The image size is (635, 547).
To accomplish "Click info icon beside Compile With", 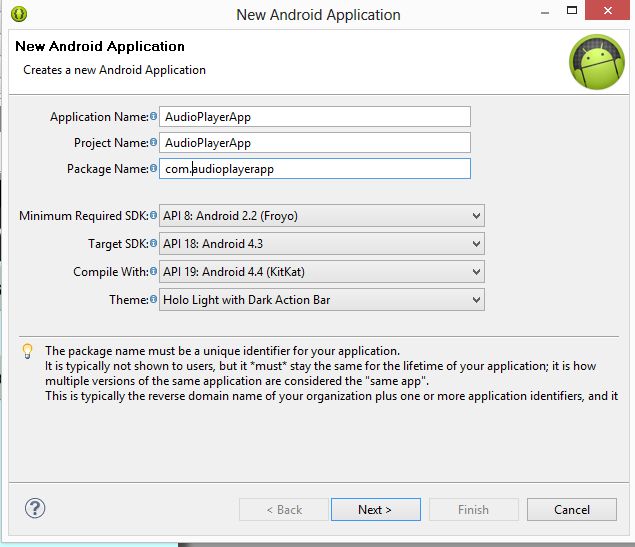I will [153, 272].
